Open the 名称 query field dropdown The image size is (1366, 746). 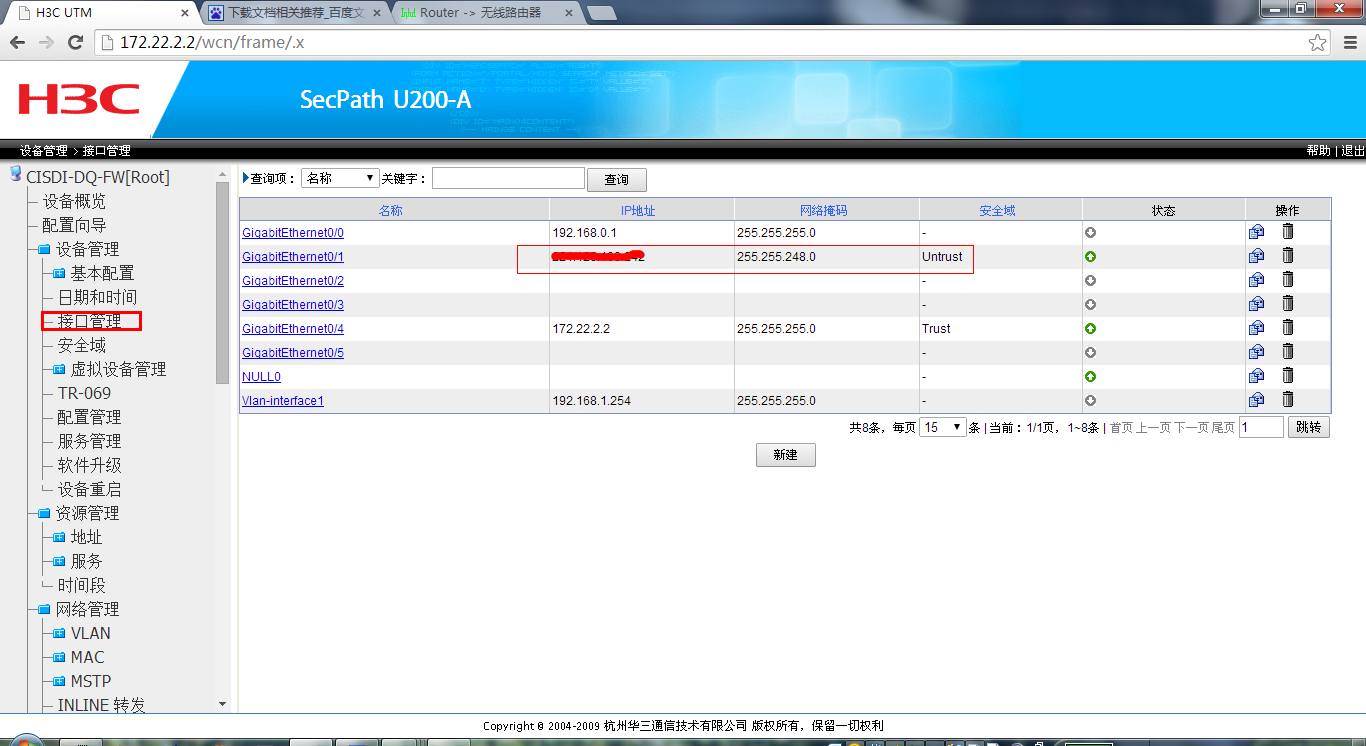340,178
